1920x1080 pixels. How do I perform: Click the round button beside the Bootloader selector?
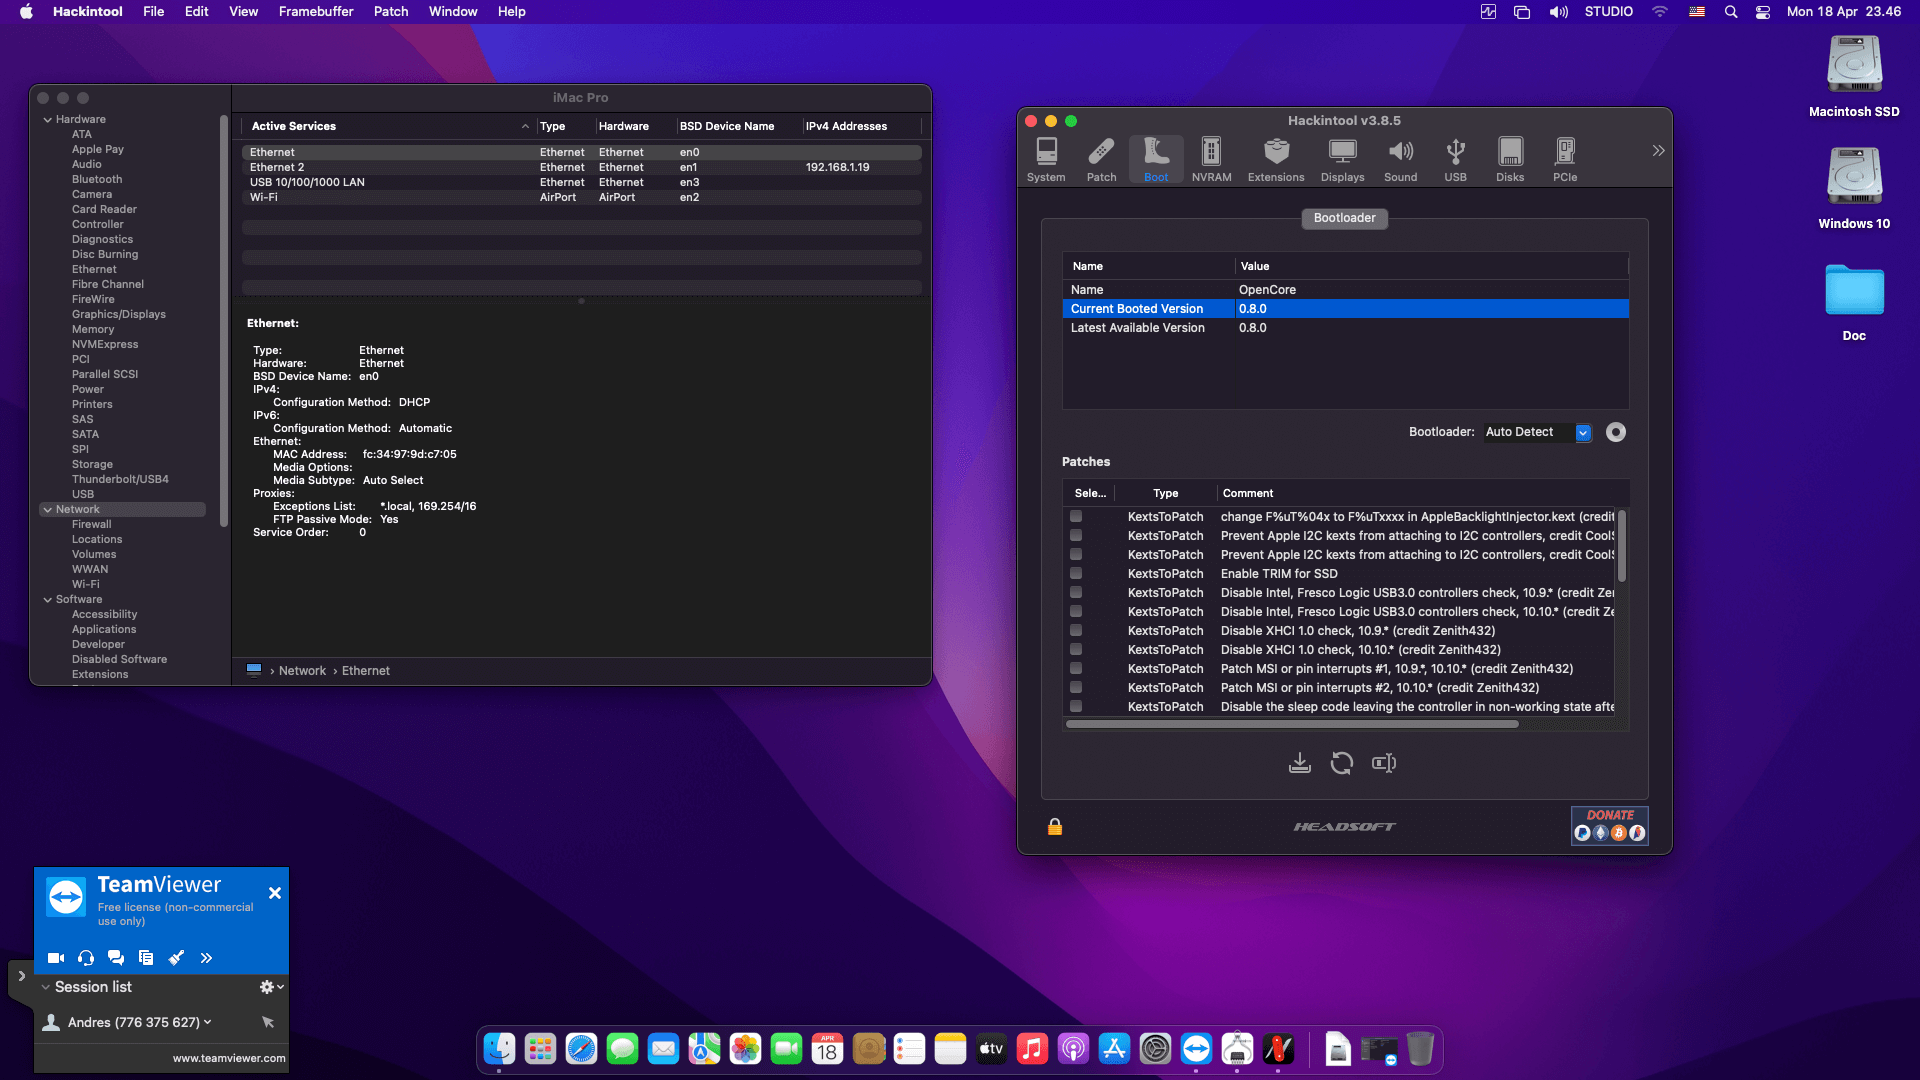tap(1616, 432)
